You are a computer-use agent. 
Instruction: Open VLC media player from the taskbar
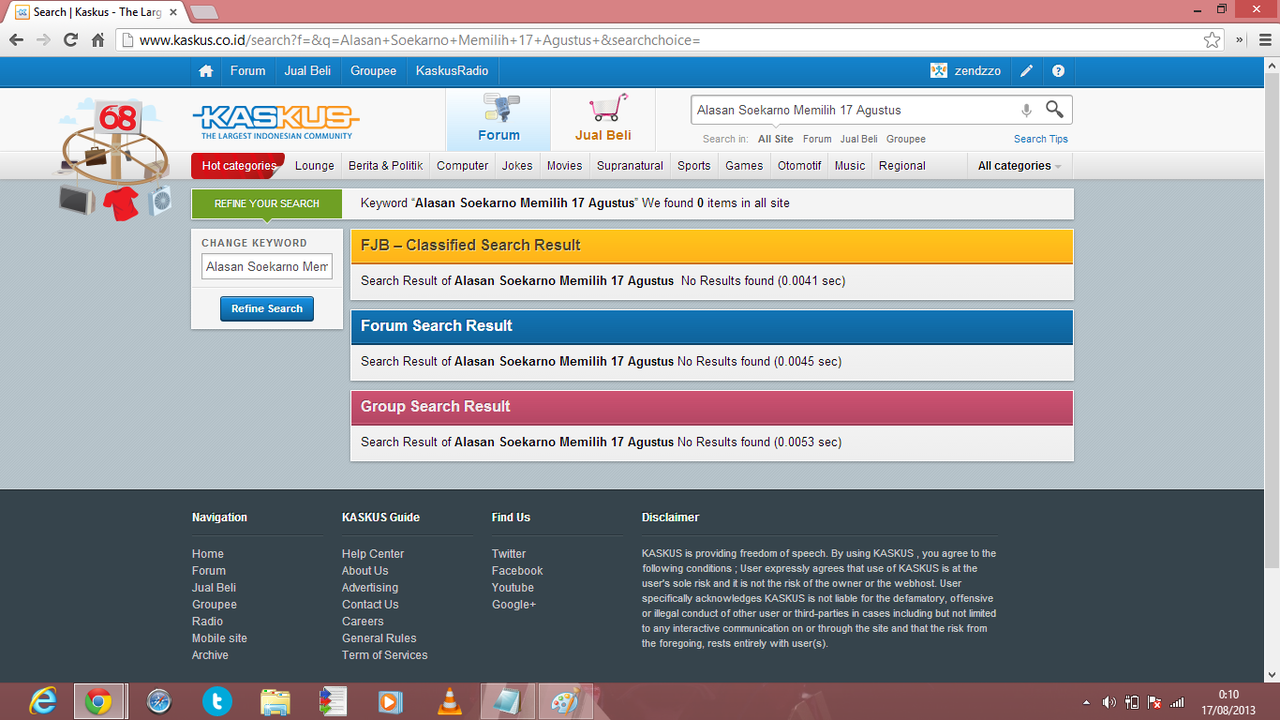449,701
